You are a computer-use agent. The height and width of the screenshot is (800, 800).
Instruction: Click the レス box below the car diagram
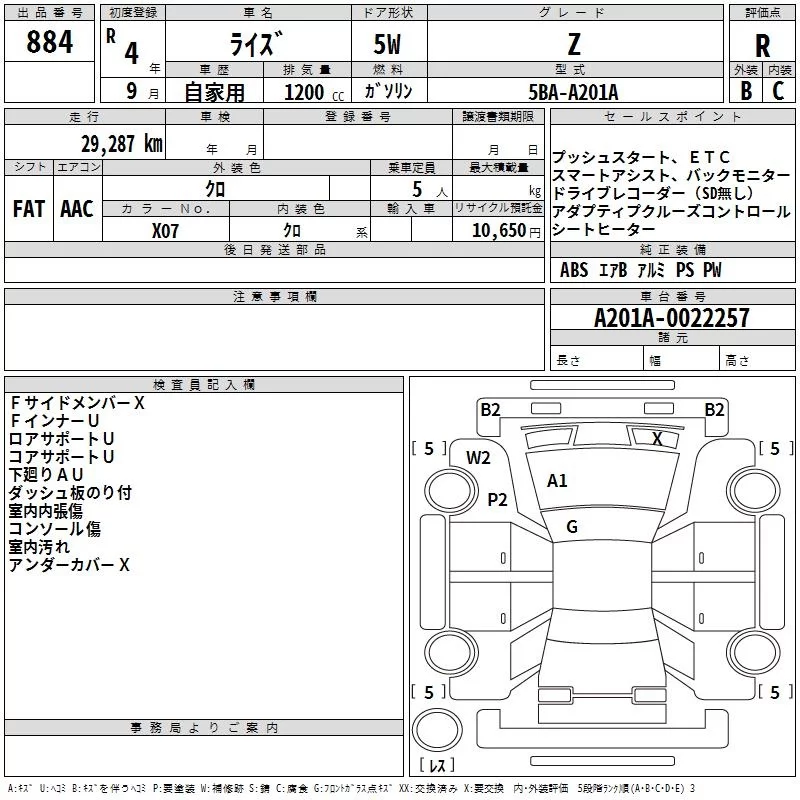[437, 766]
